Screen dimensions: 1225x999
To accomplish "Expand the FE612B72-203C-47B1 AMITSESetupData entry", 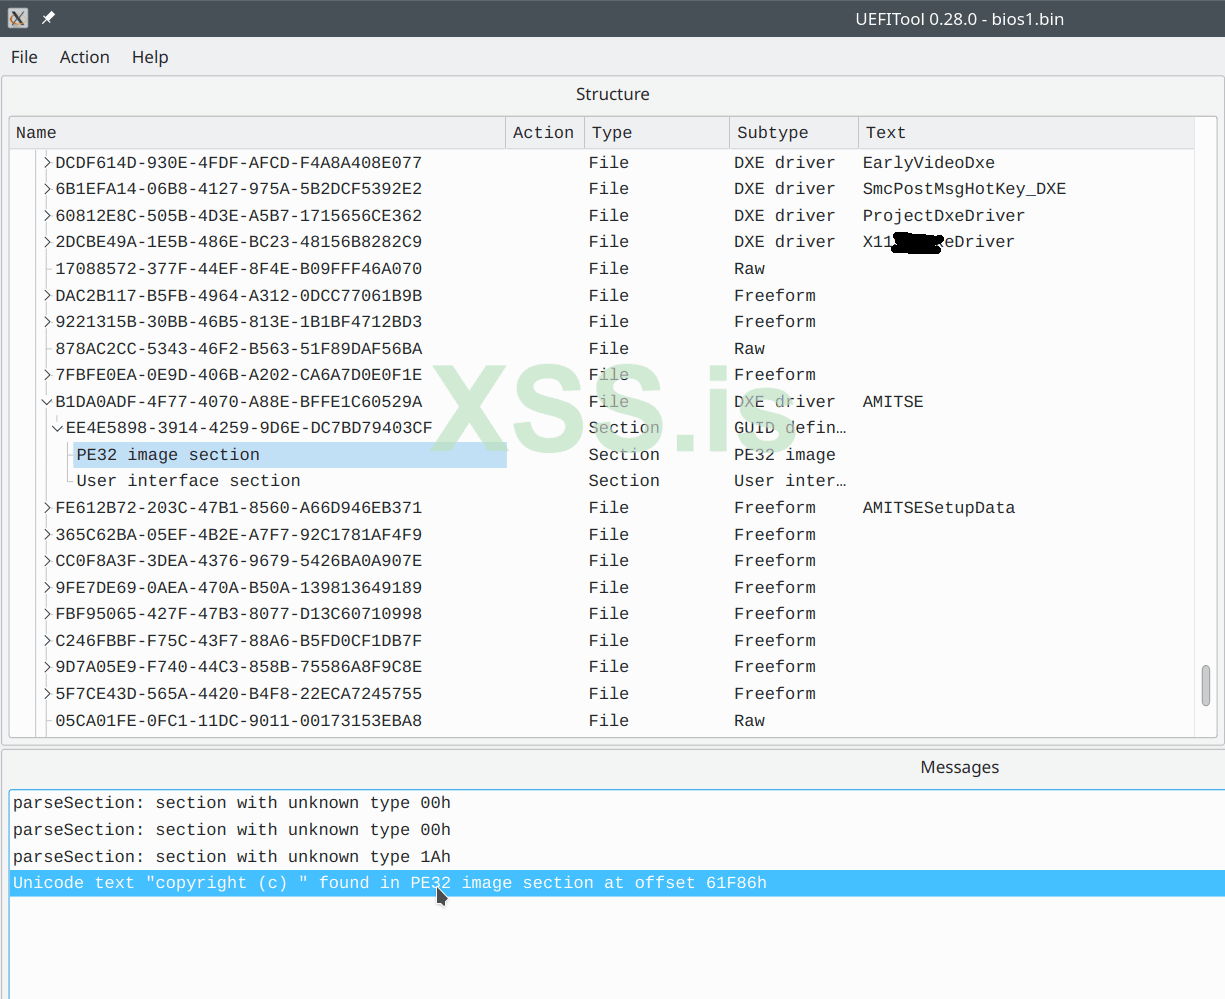I will pyautogui.click(x=47, y=508).
